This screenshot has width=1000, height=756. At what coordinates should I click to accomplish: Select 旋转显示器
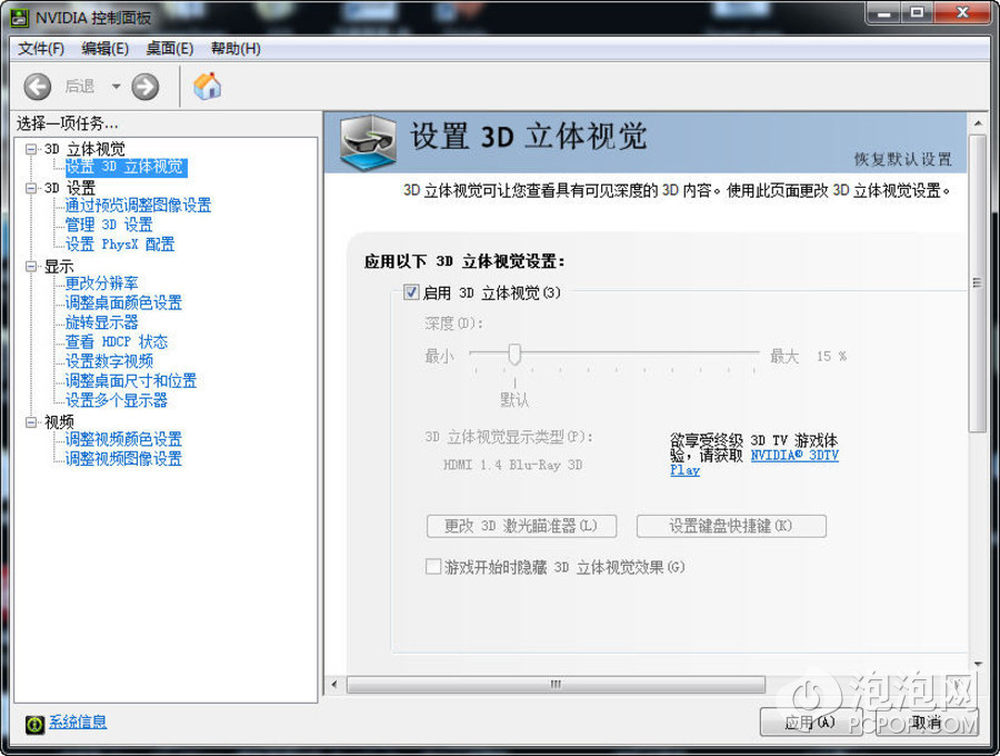click(101, 323)
